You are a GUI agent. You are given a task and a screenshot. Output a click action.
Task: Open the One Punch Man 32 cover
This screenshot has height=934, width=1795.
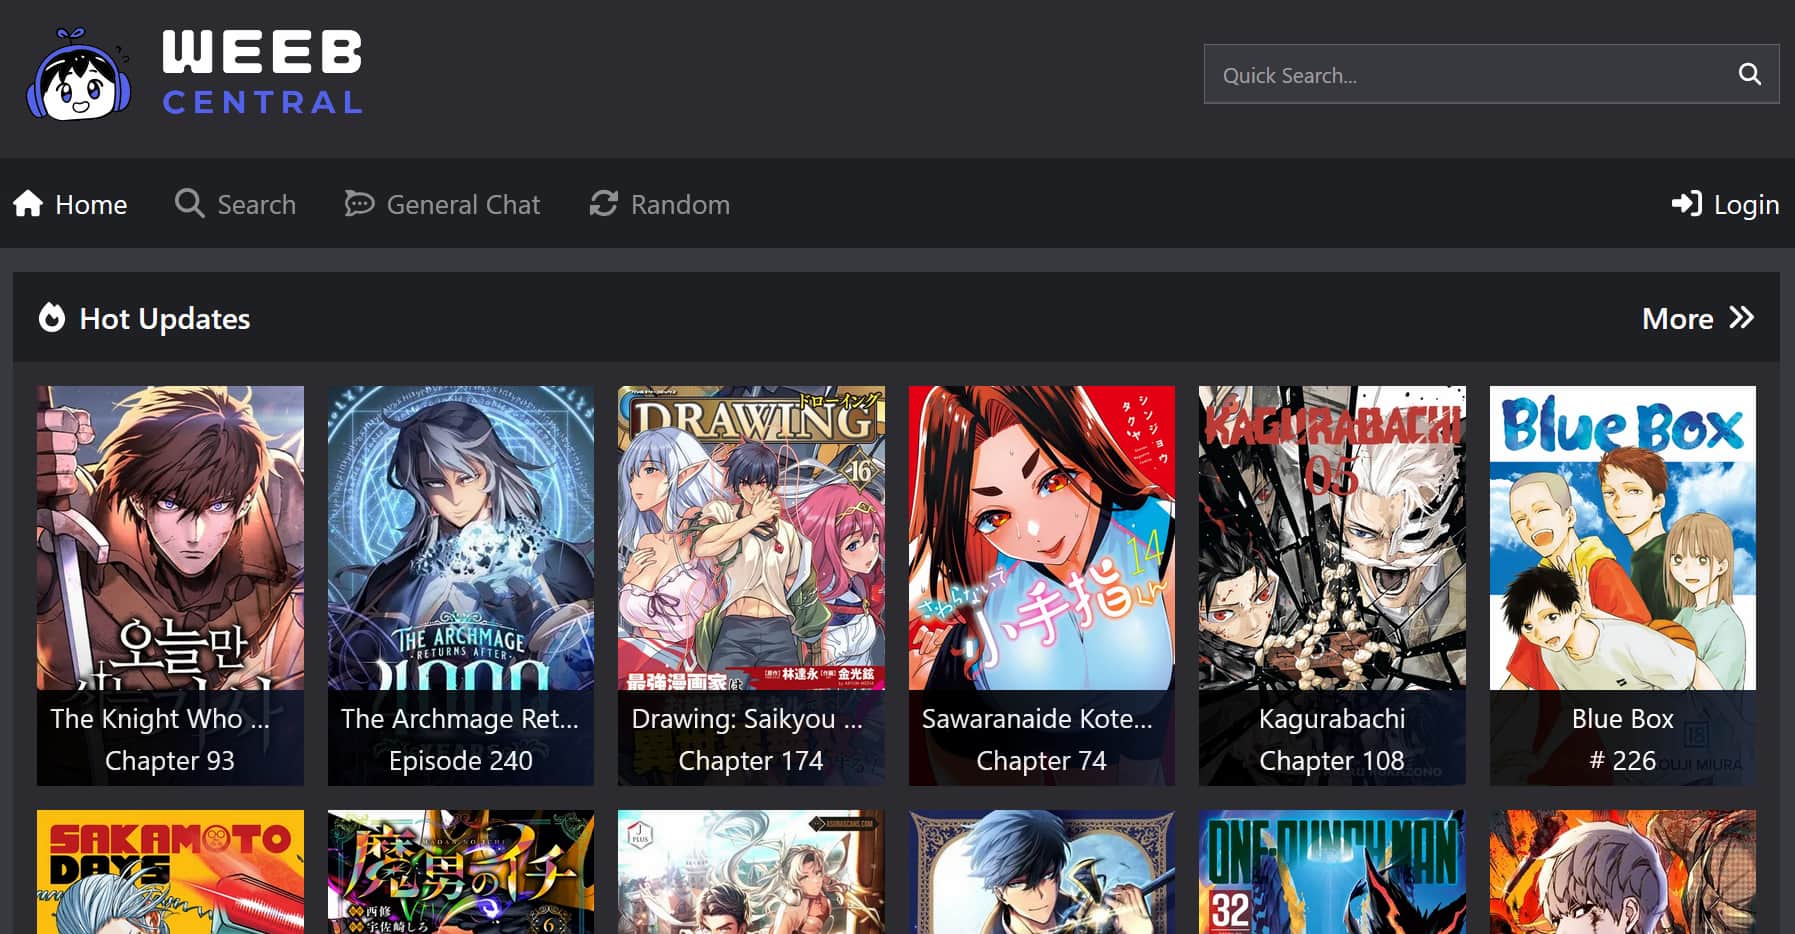pyautogui.click(x=1332, y=872)
